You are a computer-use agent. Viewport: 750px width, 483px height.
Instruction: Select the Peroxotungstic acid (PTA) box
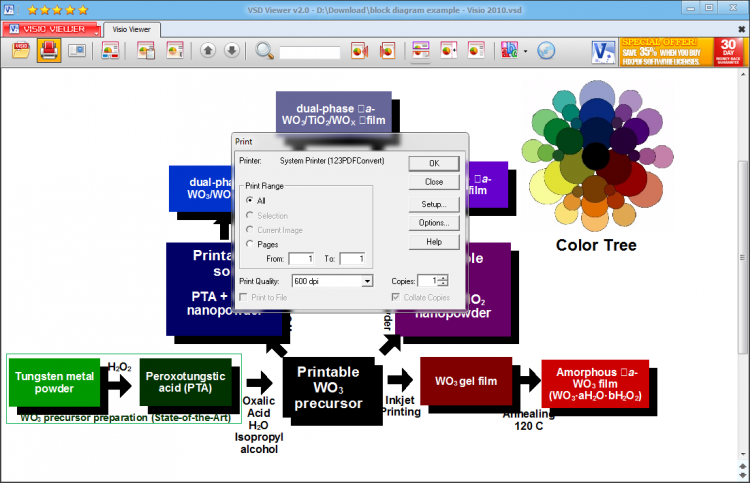point(186,382)
